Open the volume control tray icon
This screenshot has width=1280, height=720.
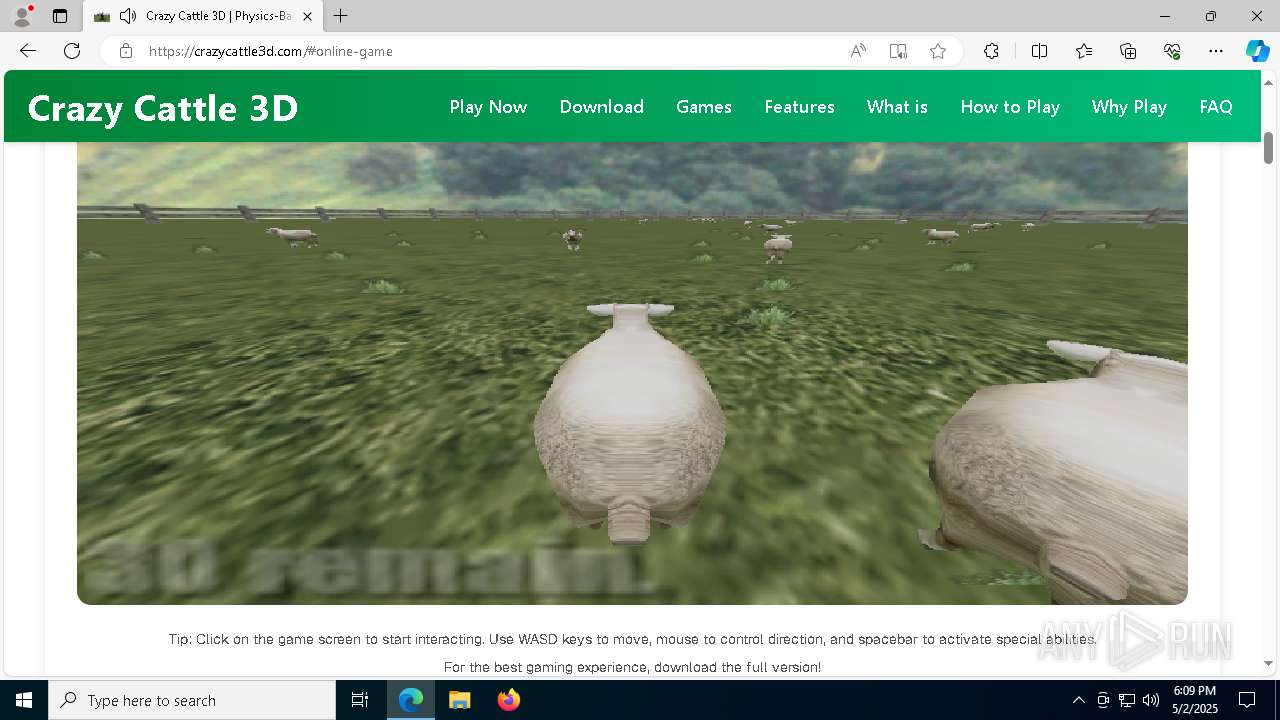pos(1151,700)
